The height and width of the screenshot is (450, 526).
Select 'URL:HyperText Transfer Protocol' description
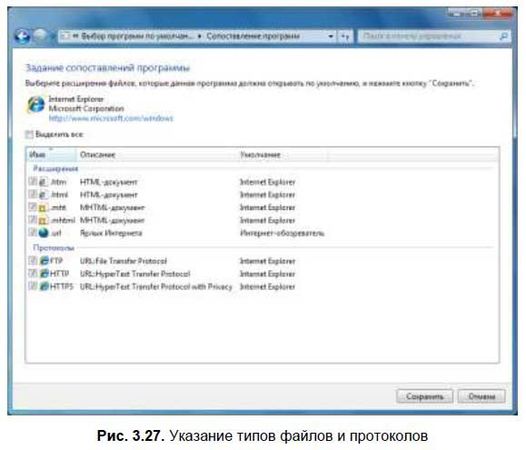[135, 273]
